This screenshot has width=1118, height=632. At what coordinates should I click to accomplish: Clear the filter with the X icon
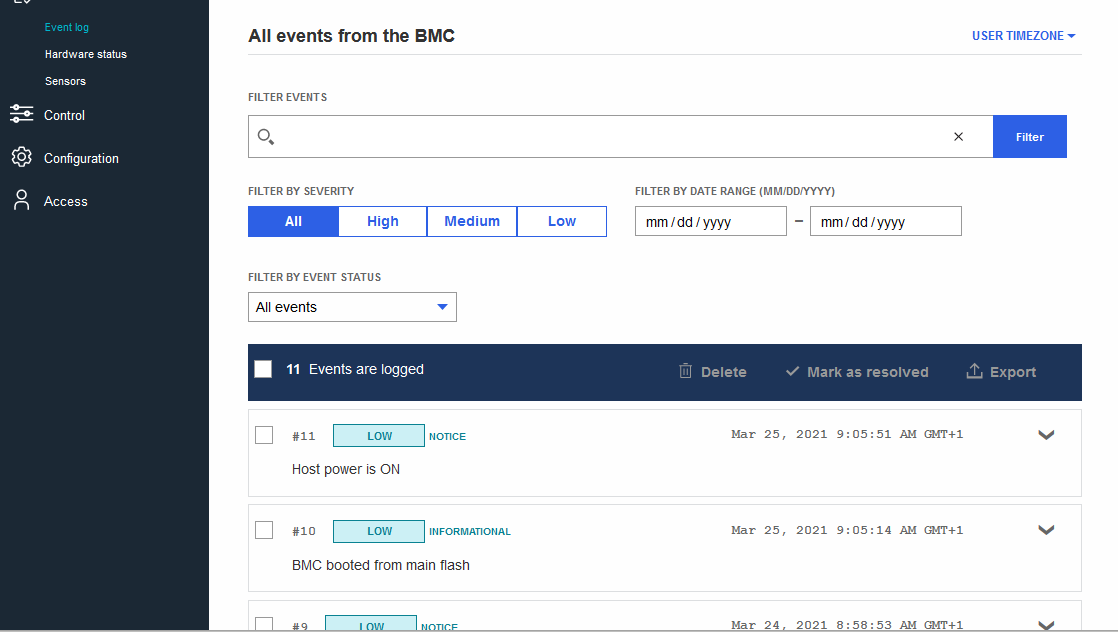(x=958, y=136)
